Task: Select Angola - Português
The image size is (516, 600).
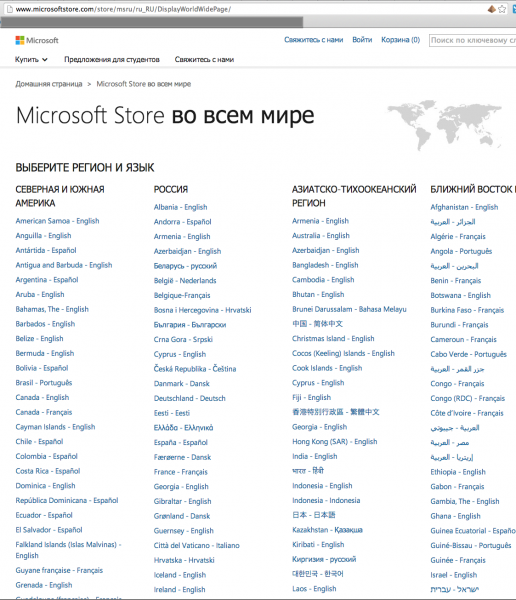Action: click(x=461, y=251)
